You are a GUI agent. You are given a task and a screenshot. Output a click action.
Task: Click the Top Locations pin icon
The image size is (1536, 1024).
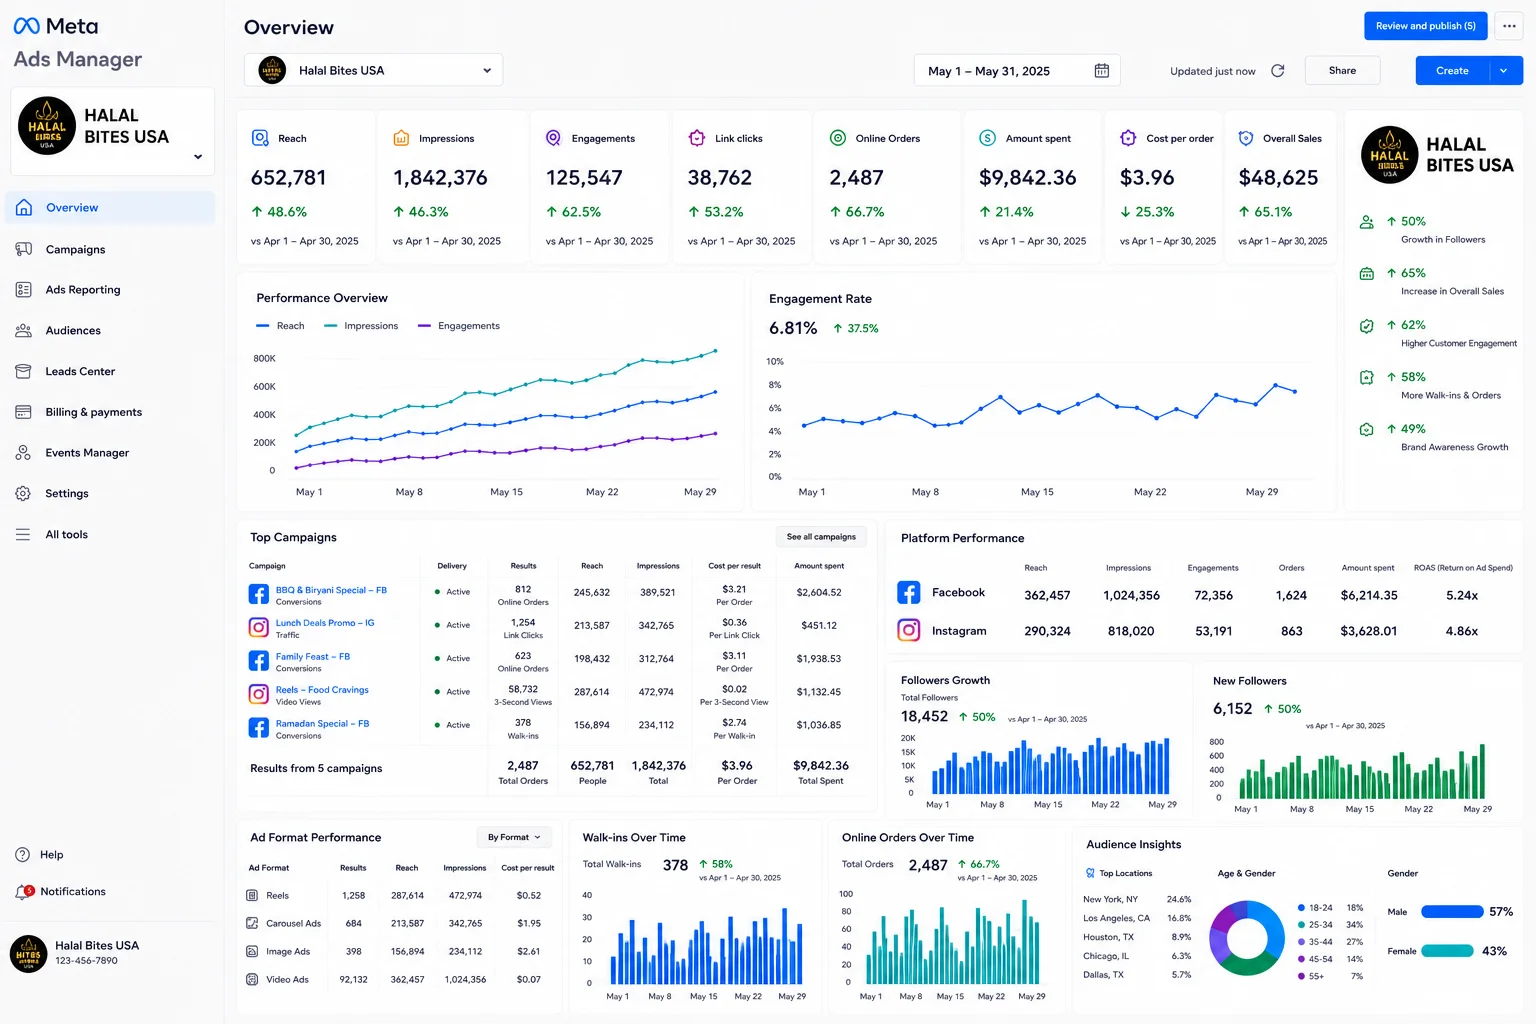[x=1090, y=873]
